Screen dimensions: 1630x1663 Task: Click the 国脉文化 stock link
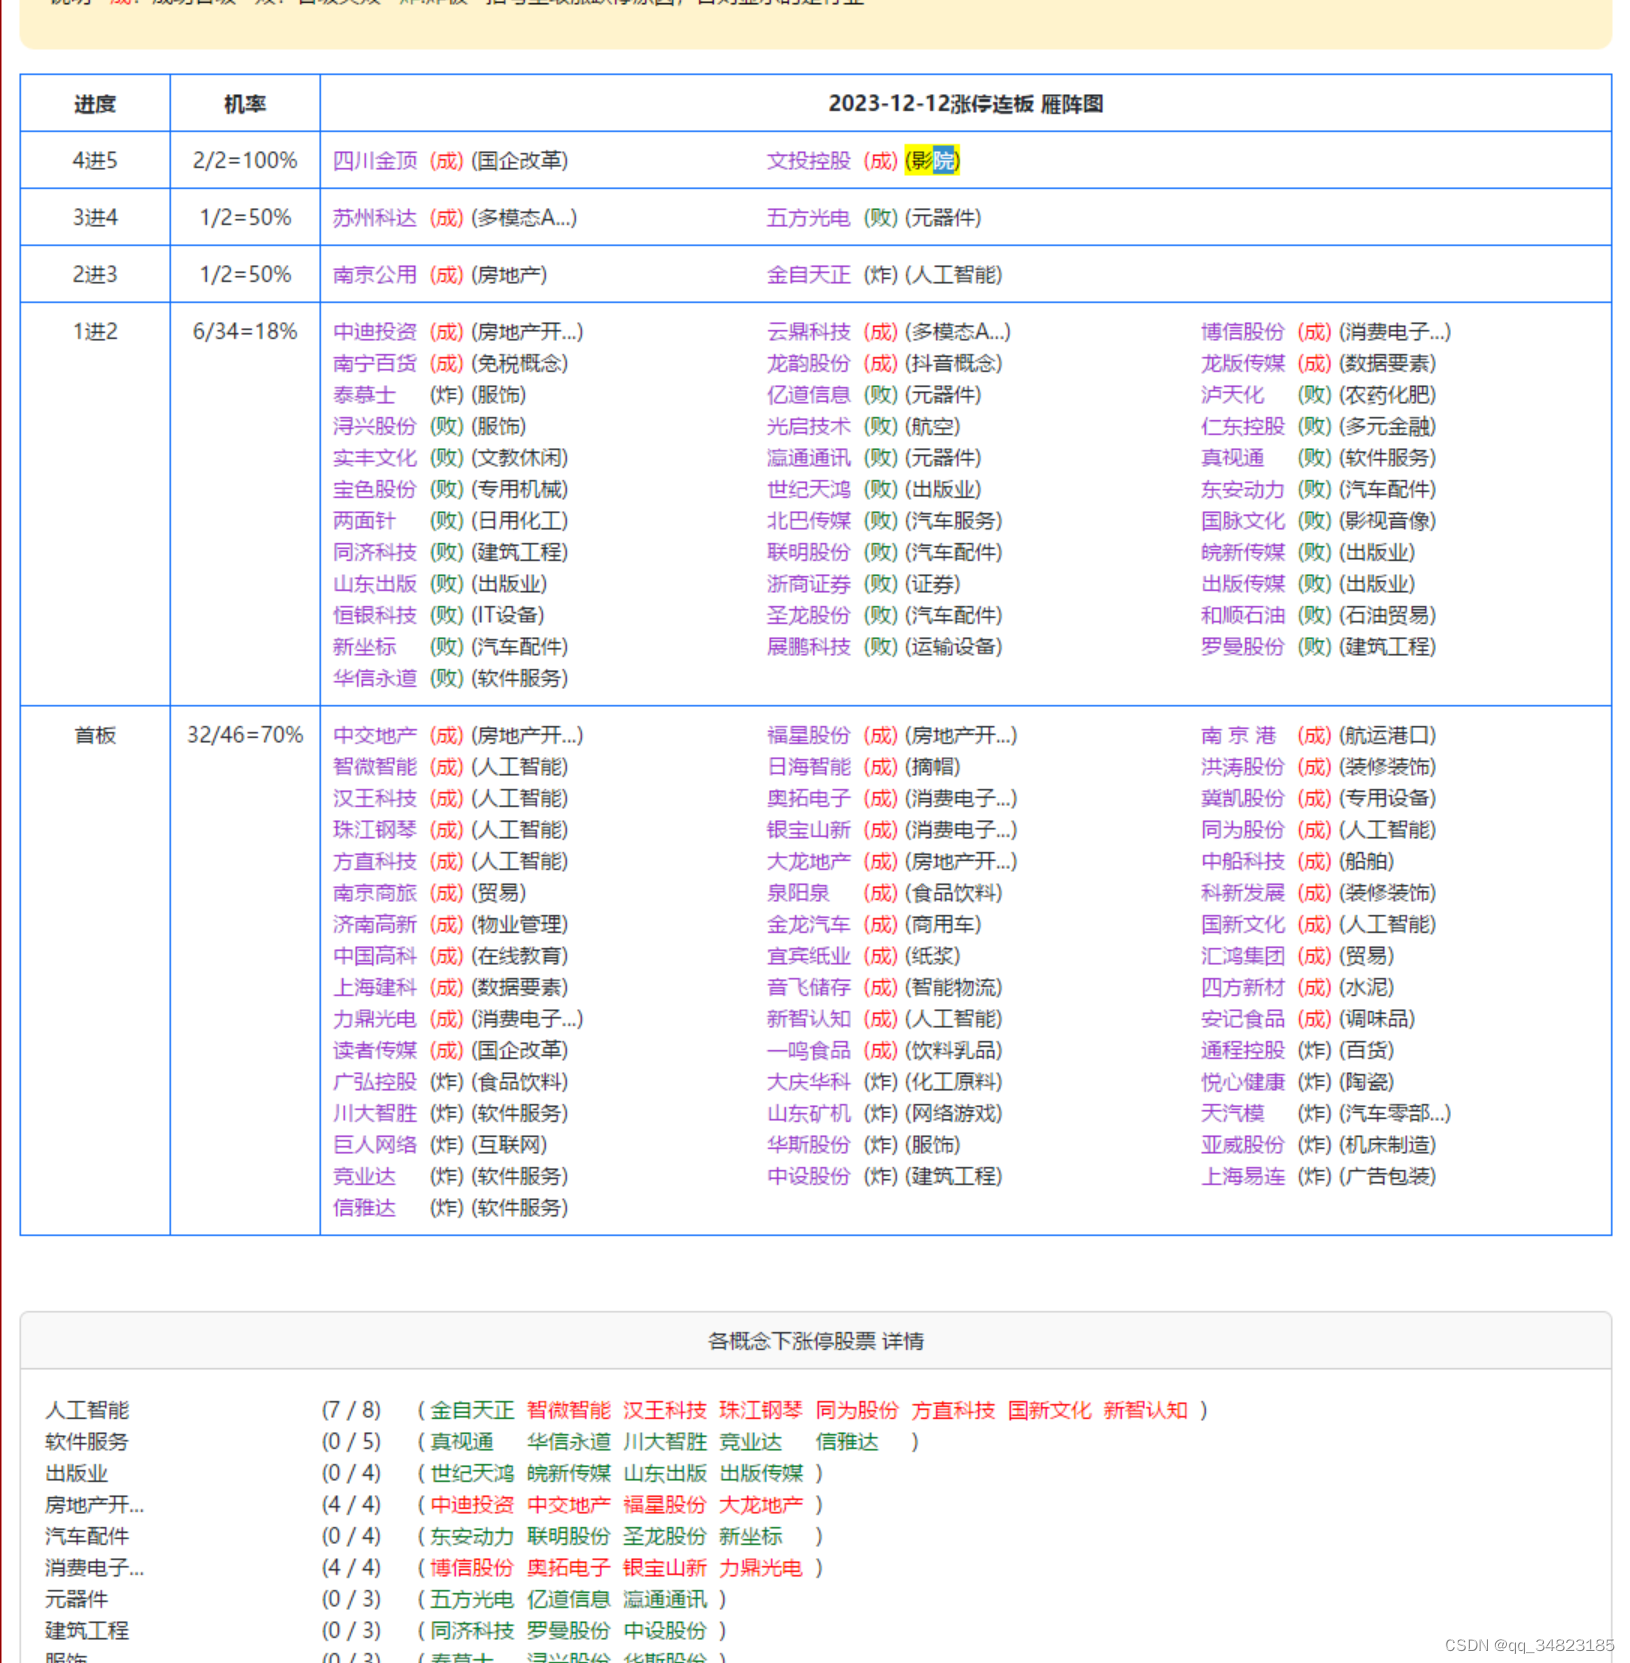(x=1243, y=521)
